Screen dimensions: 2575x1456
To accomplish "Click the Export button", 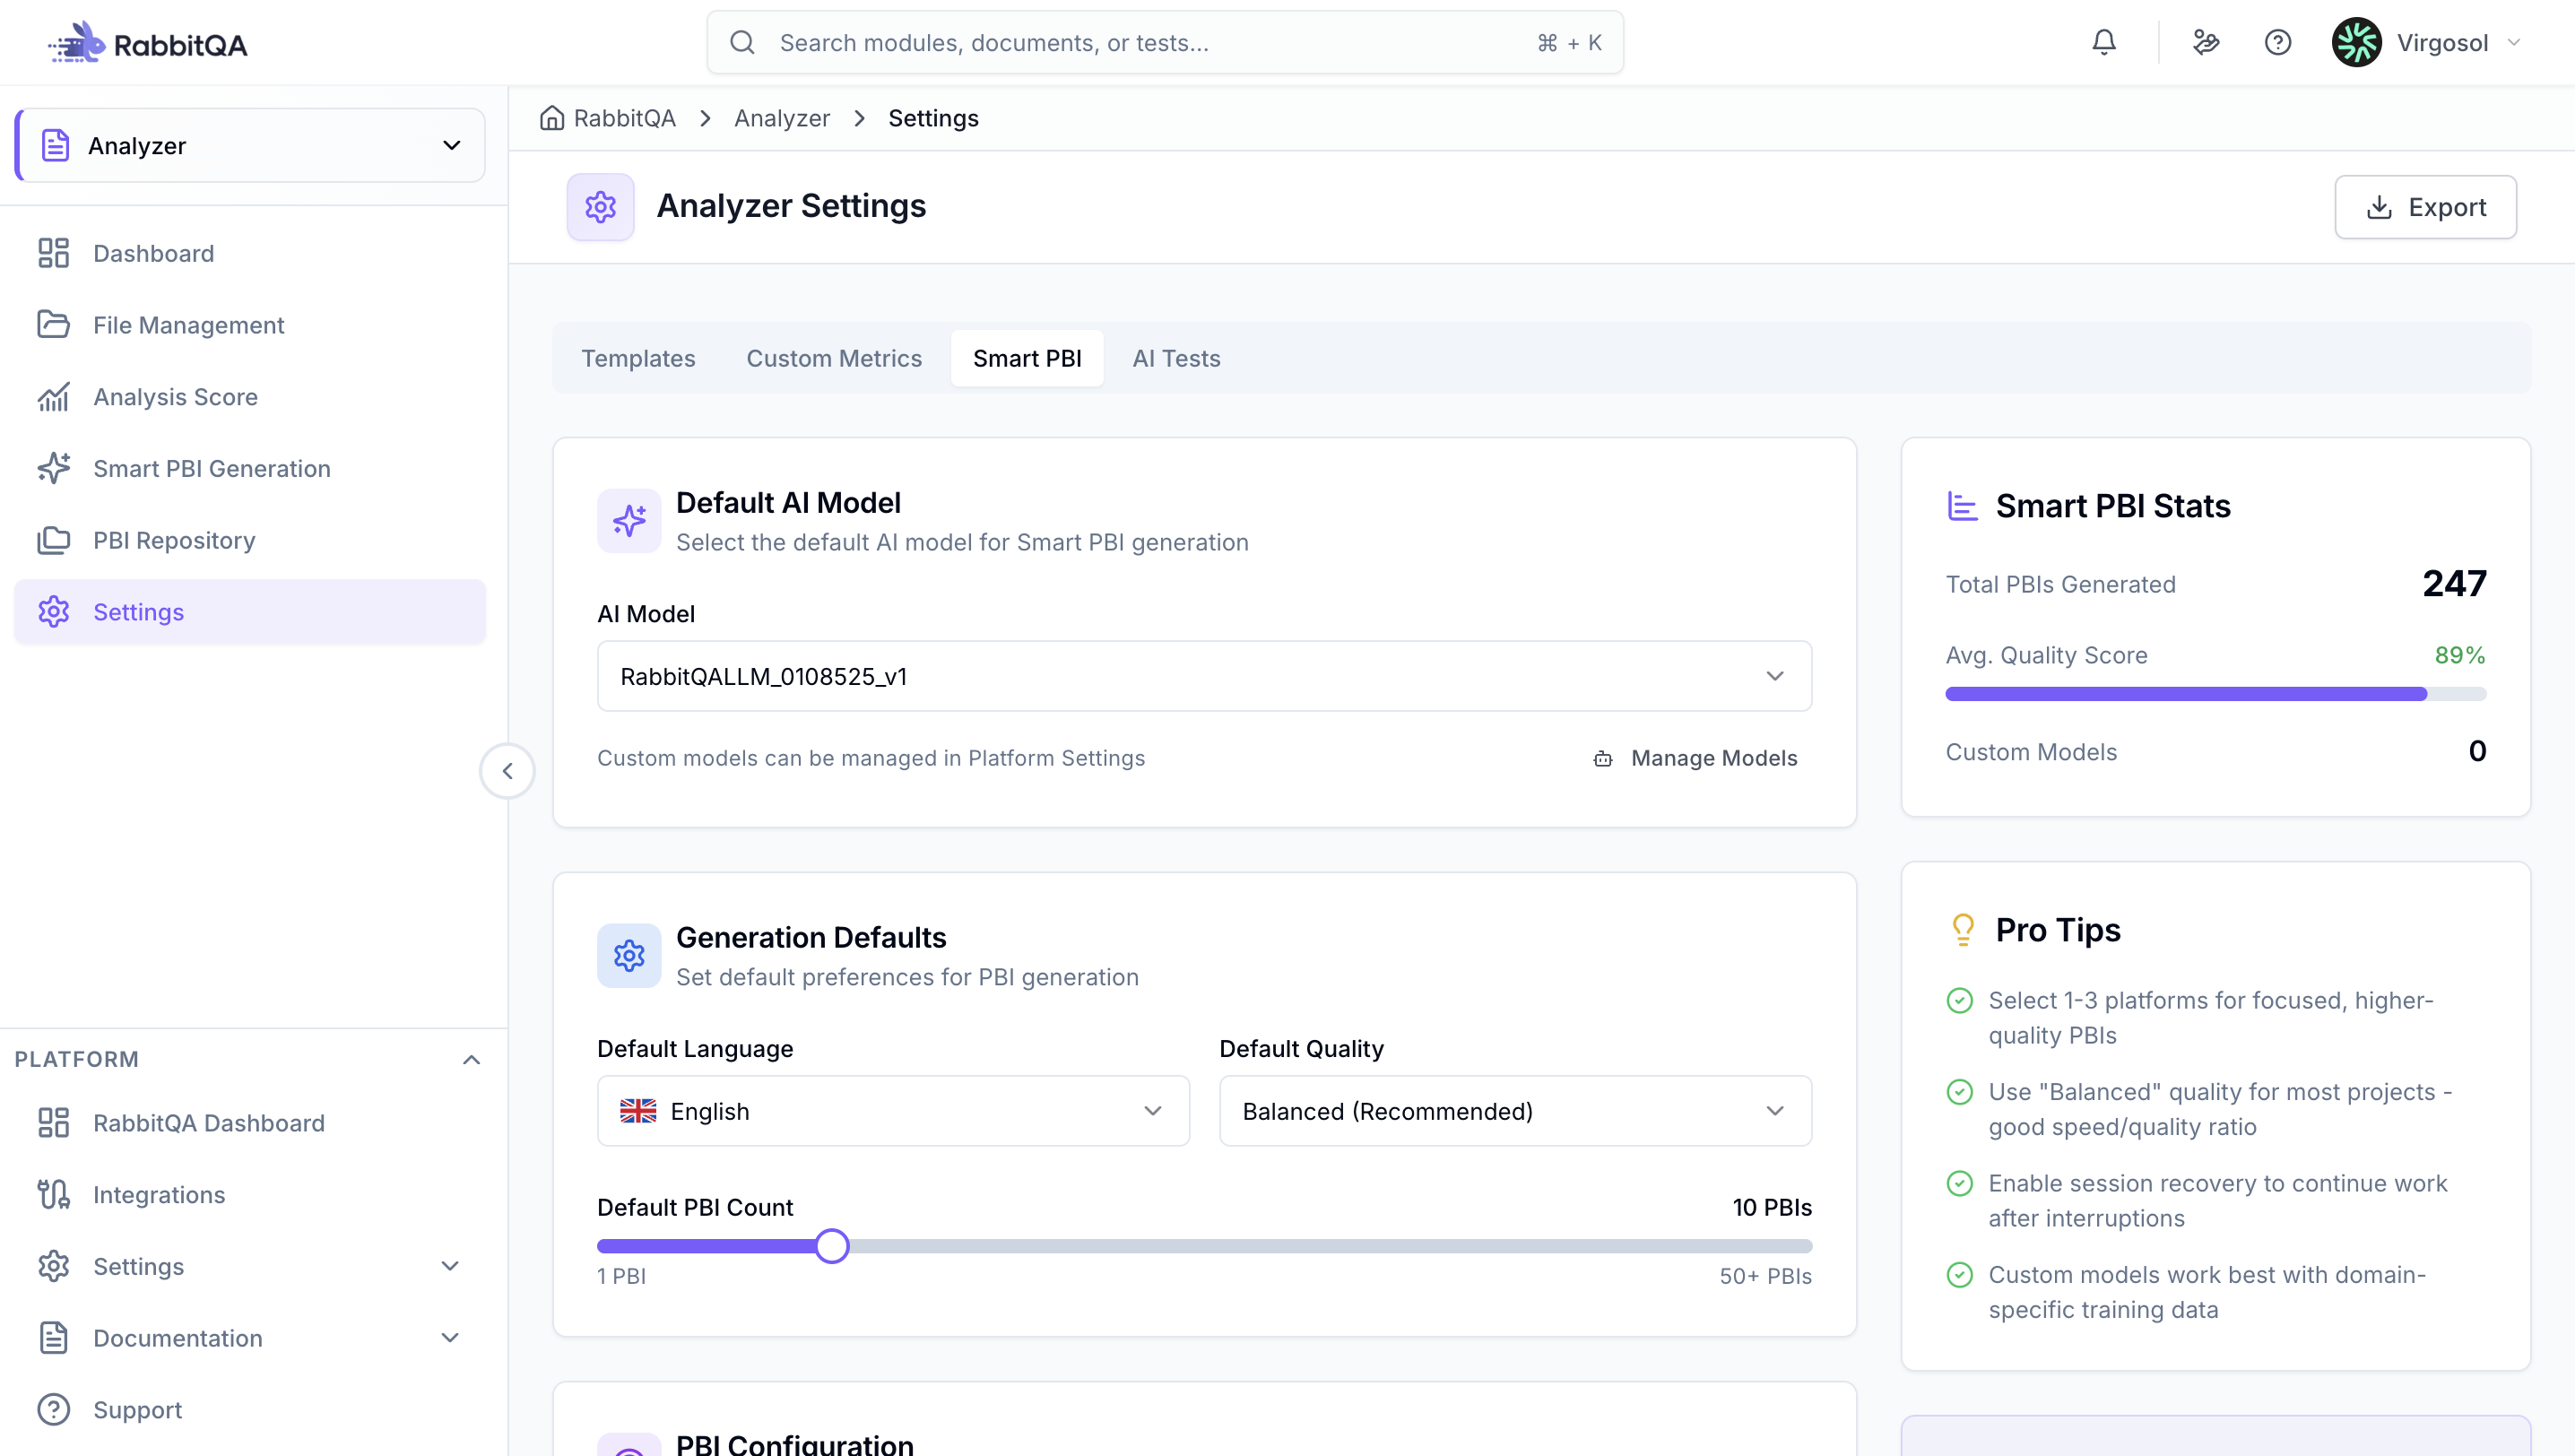I will tap(2425, 207).
